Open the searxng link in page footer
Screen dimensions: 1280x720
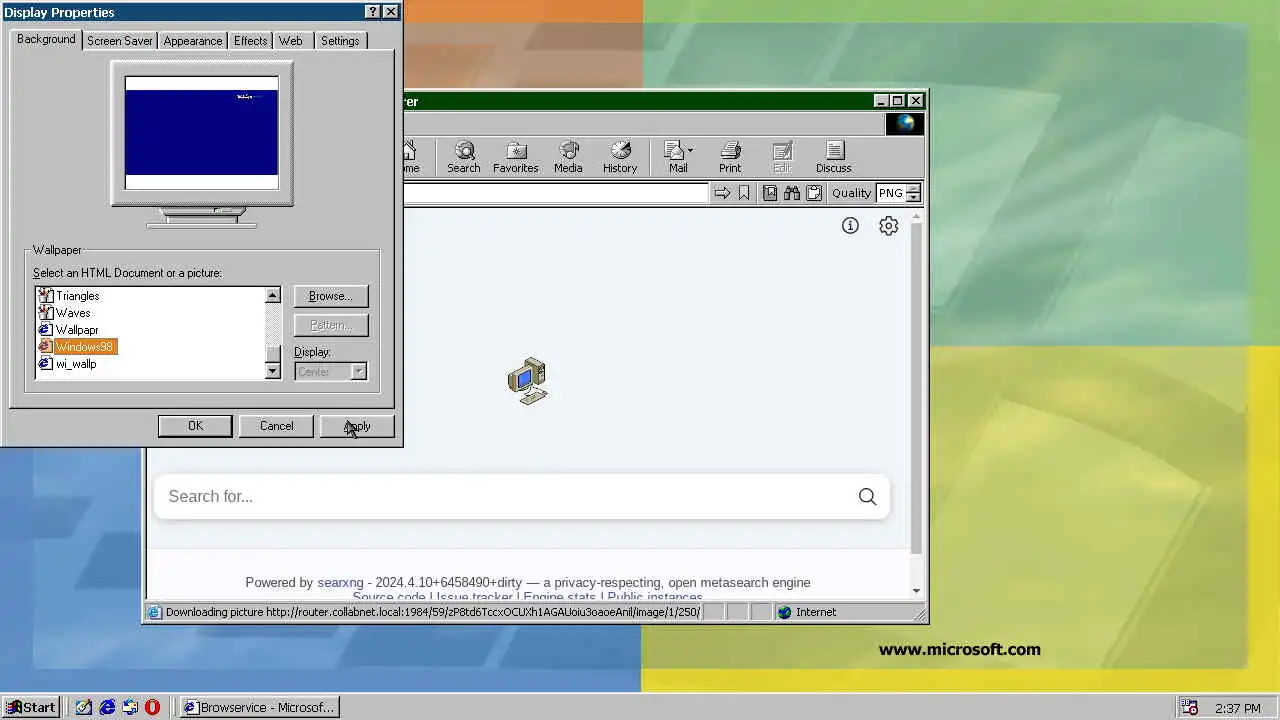[x=340, y=582]
